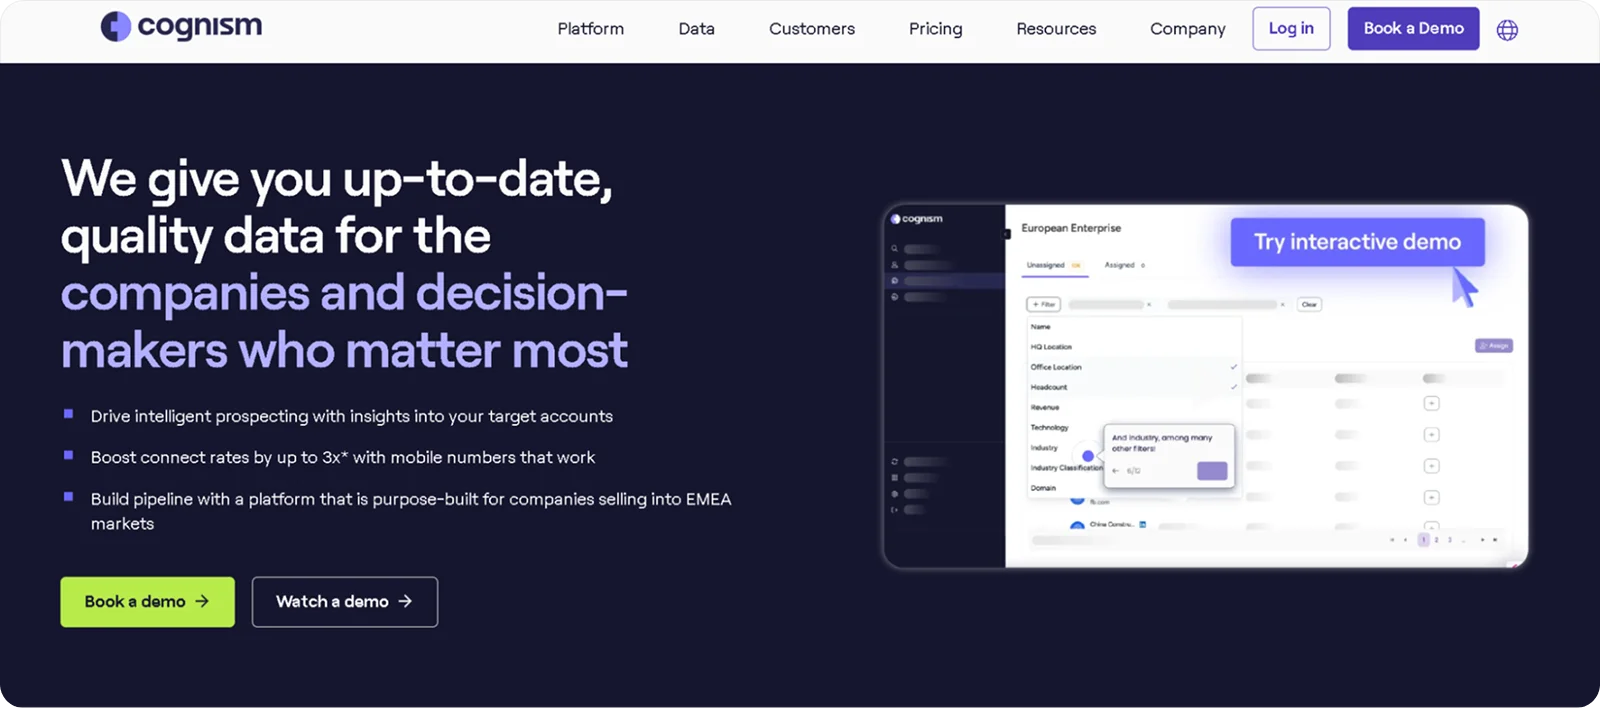Click the first page arrow in pagination
Image resolution: width=1600 pixels, height=708 pixels.
1392,540
